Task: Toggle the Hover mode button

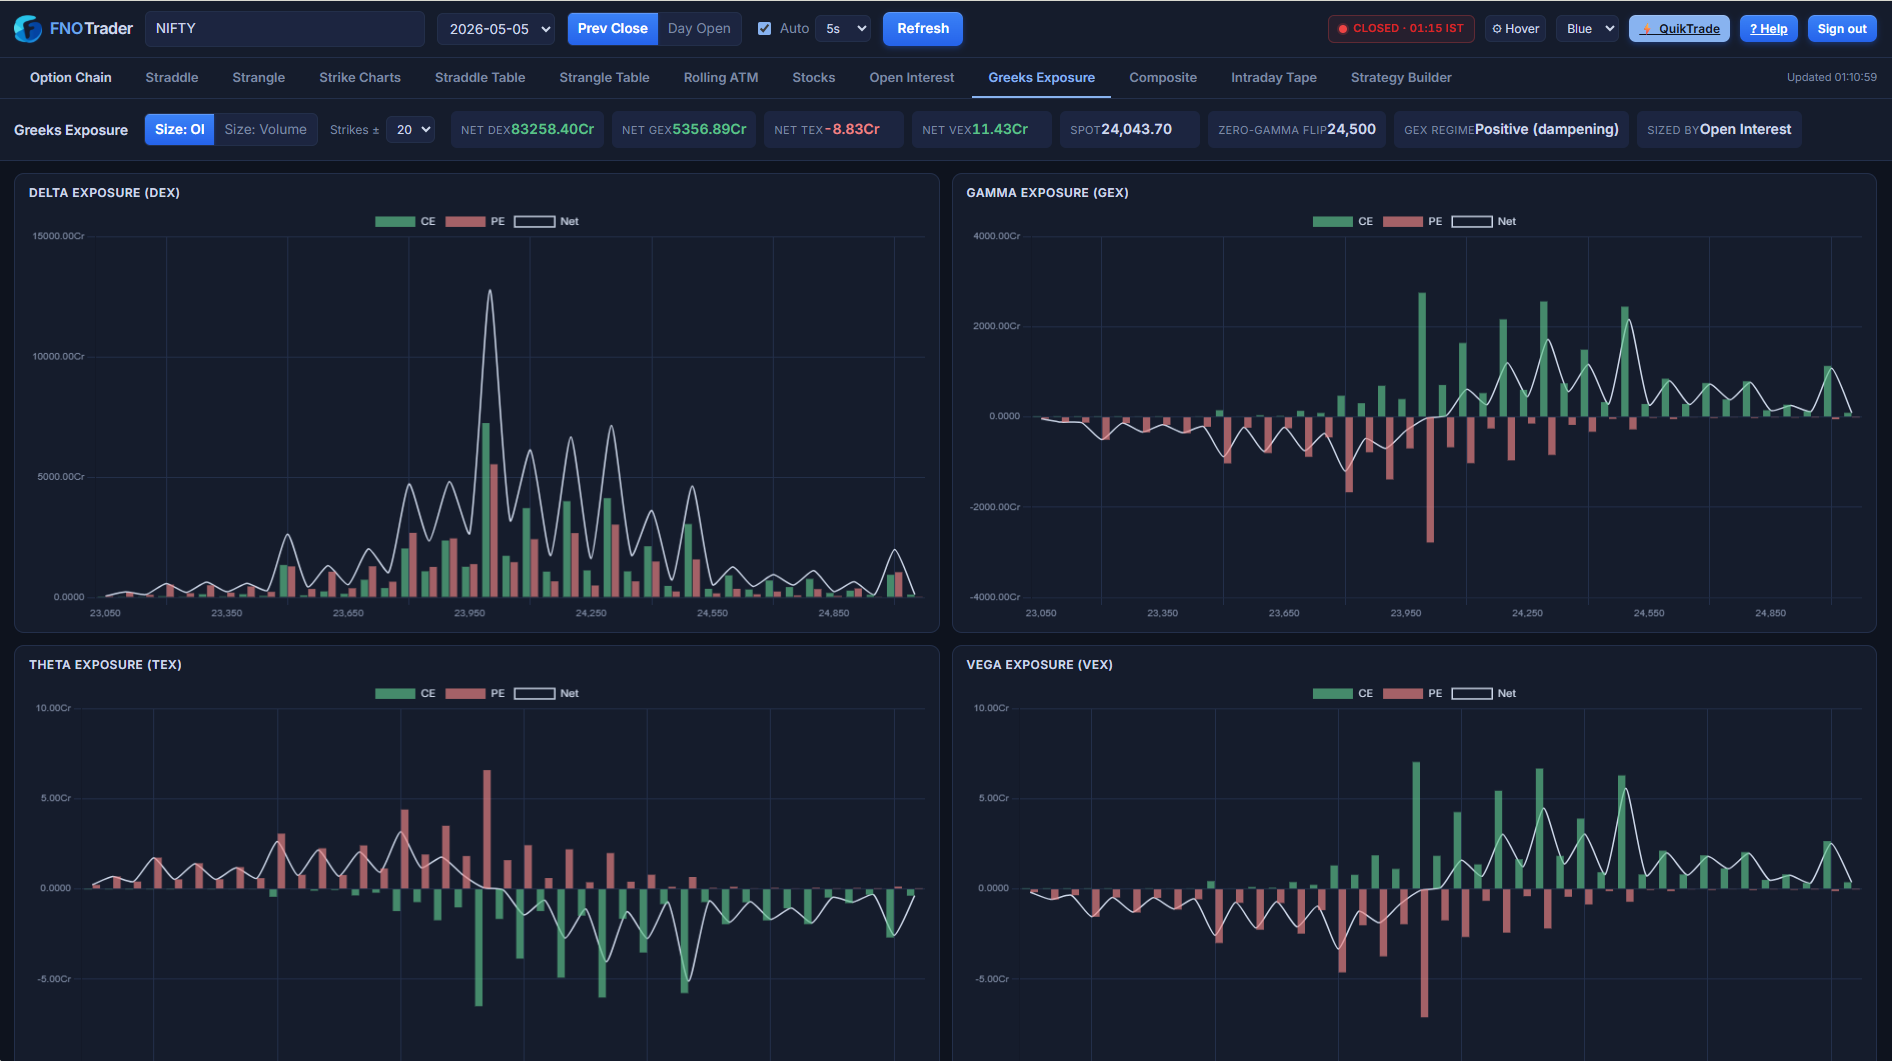Action: [1515, 29]
